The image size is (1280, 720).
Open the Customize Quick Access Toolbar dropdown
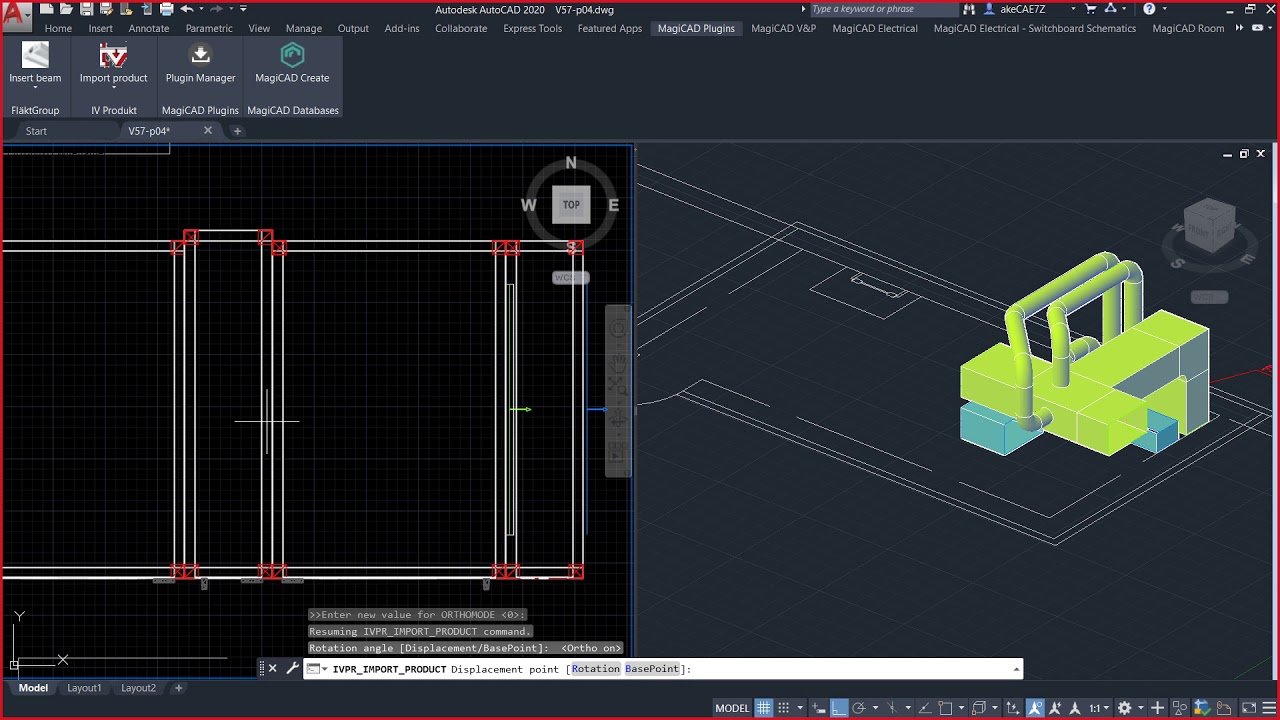243,9
